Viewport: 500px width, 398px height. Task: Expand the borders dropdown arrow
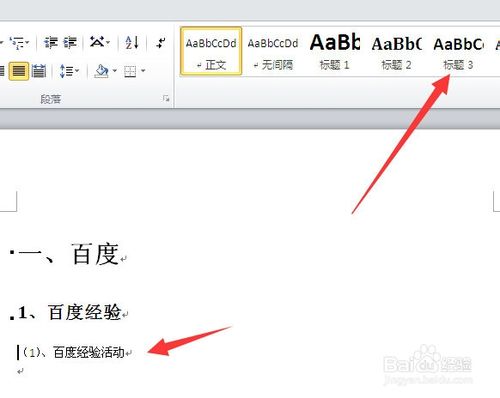(143, 71)
